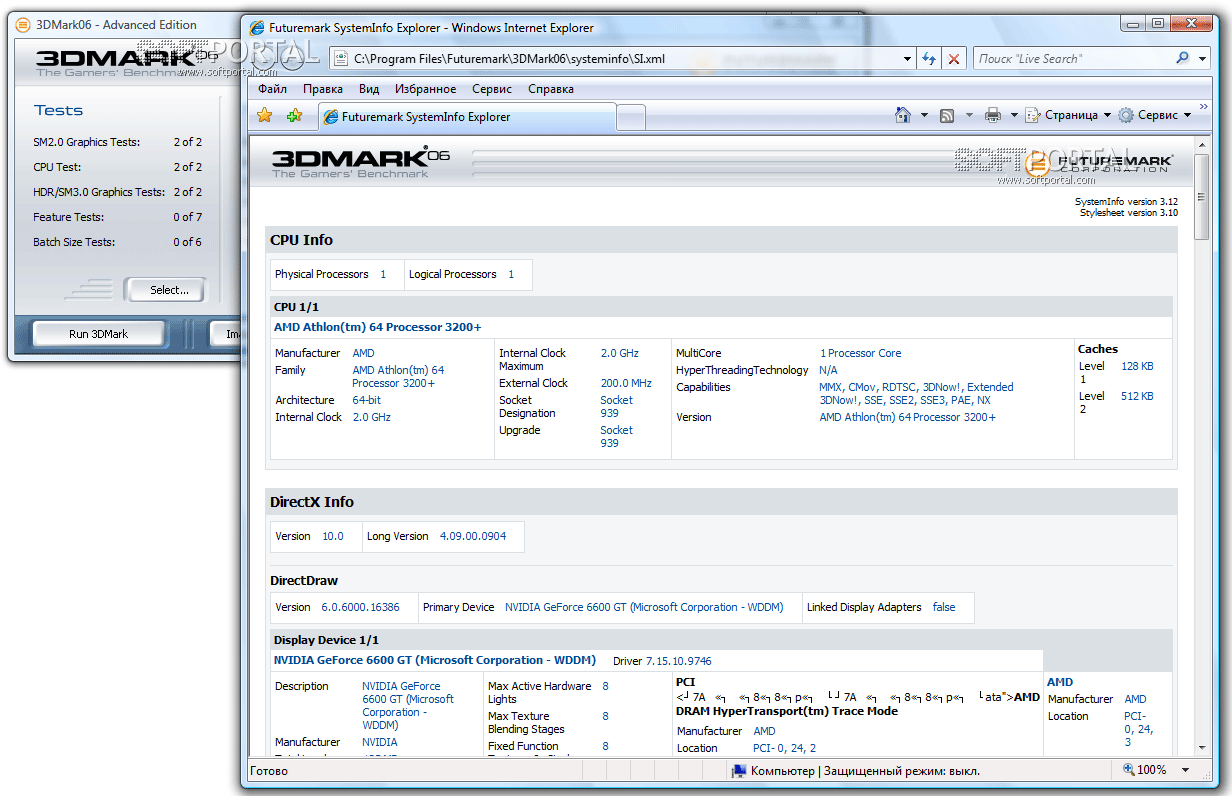Image resolution: width=1232 pixels, height=796 pixels.
Task: Click the NVIDIA GeForce 6600 GT device heading
Action: (435, 660)
